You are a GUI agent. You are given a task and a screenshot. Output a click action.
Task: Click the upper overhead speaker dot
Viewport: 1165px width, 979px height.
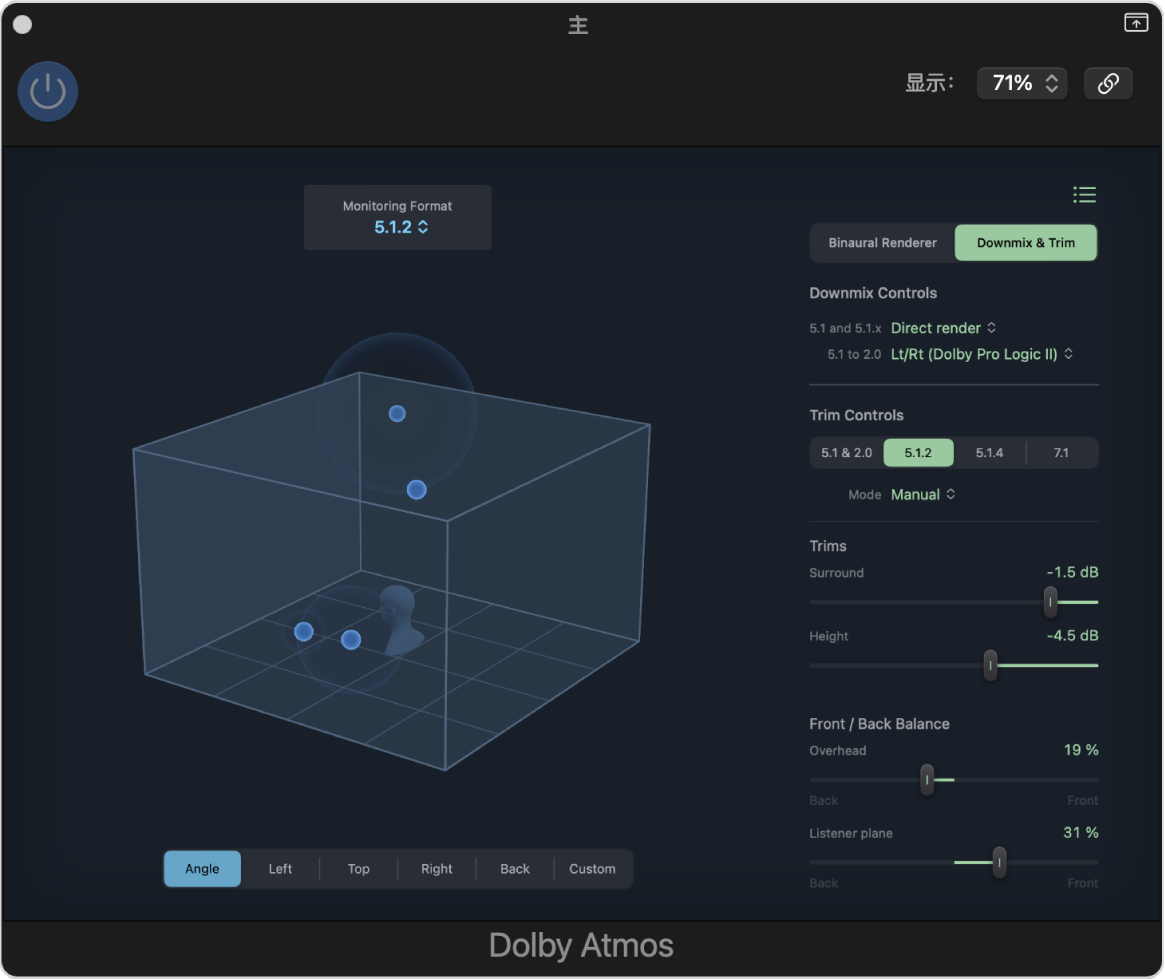pos(397,414)
